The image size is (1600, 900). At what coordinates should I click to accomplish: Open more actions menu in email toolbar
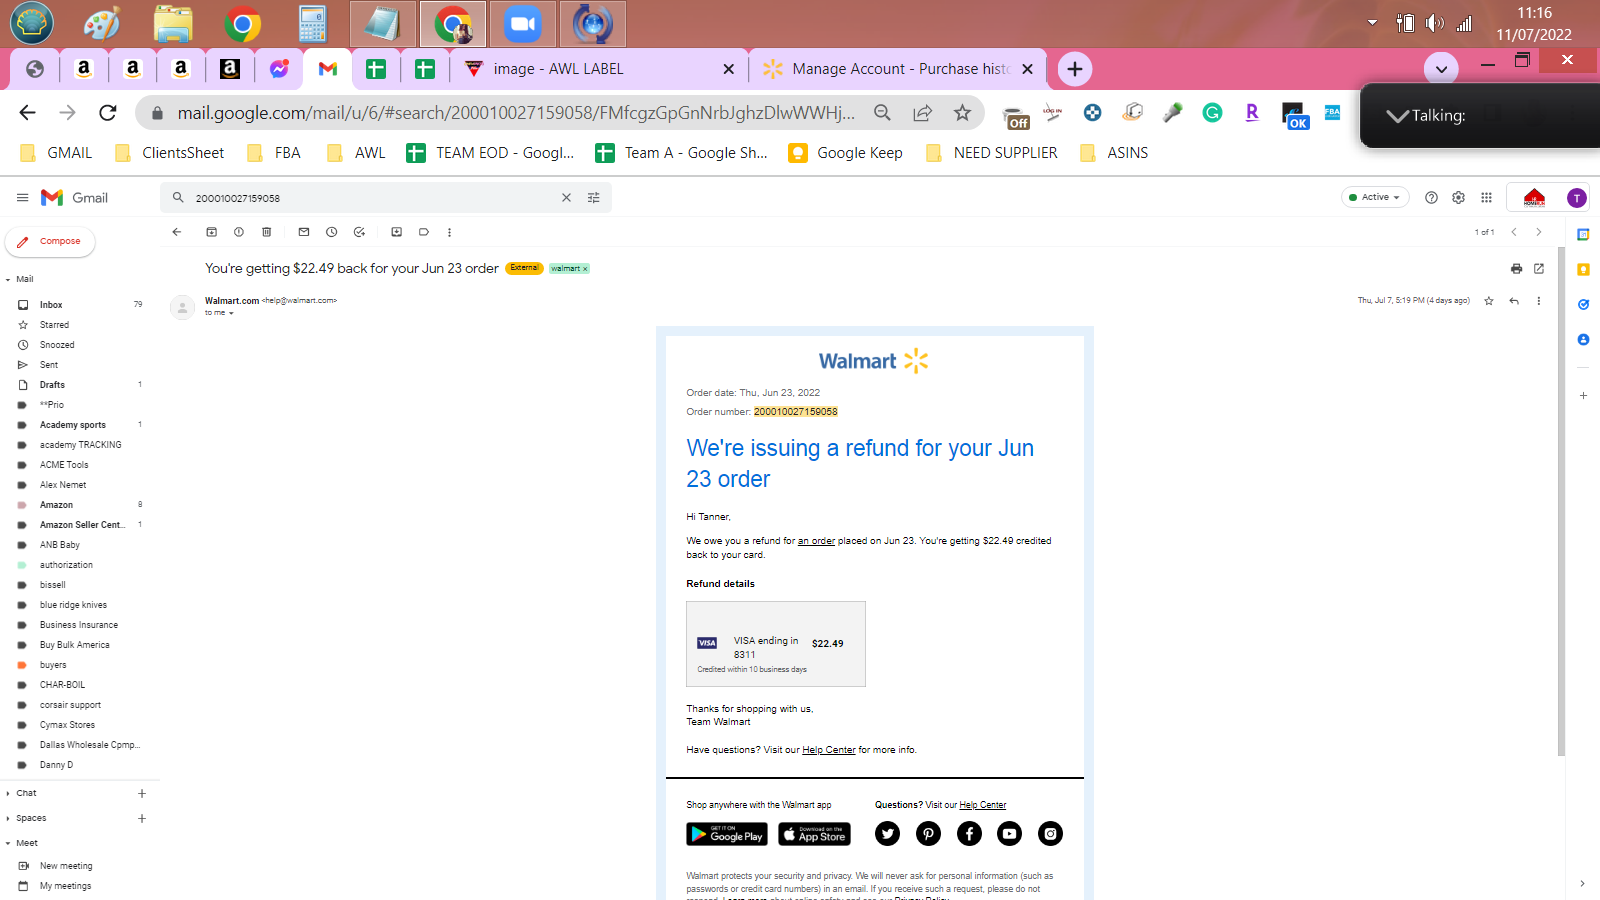point(450,232)
